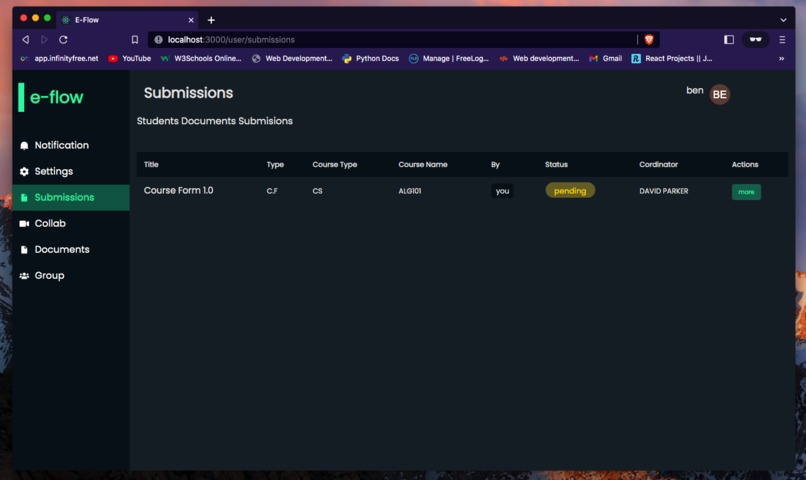
Task: Go back with browser back arrow
Action: [25, 40]
